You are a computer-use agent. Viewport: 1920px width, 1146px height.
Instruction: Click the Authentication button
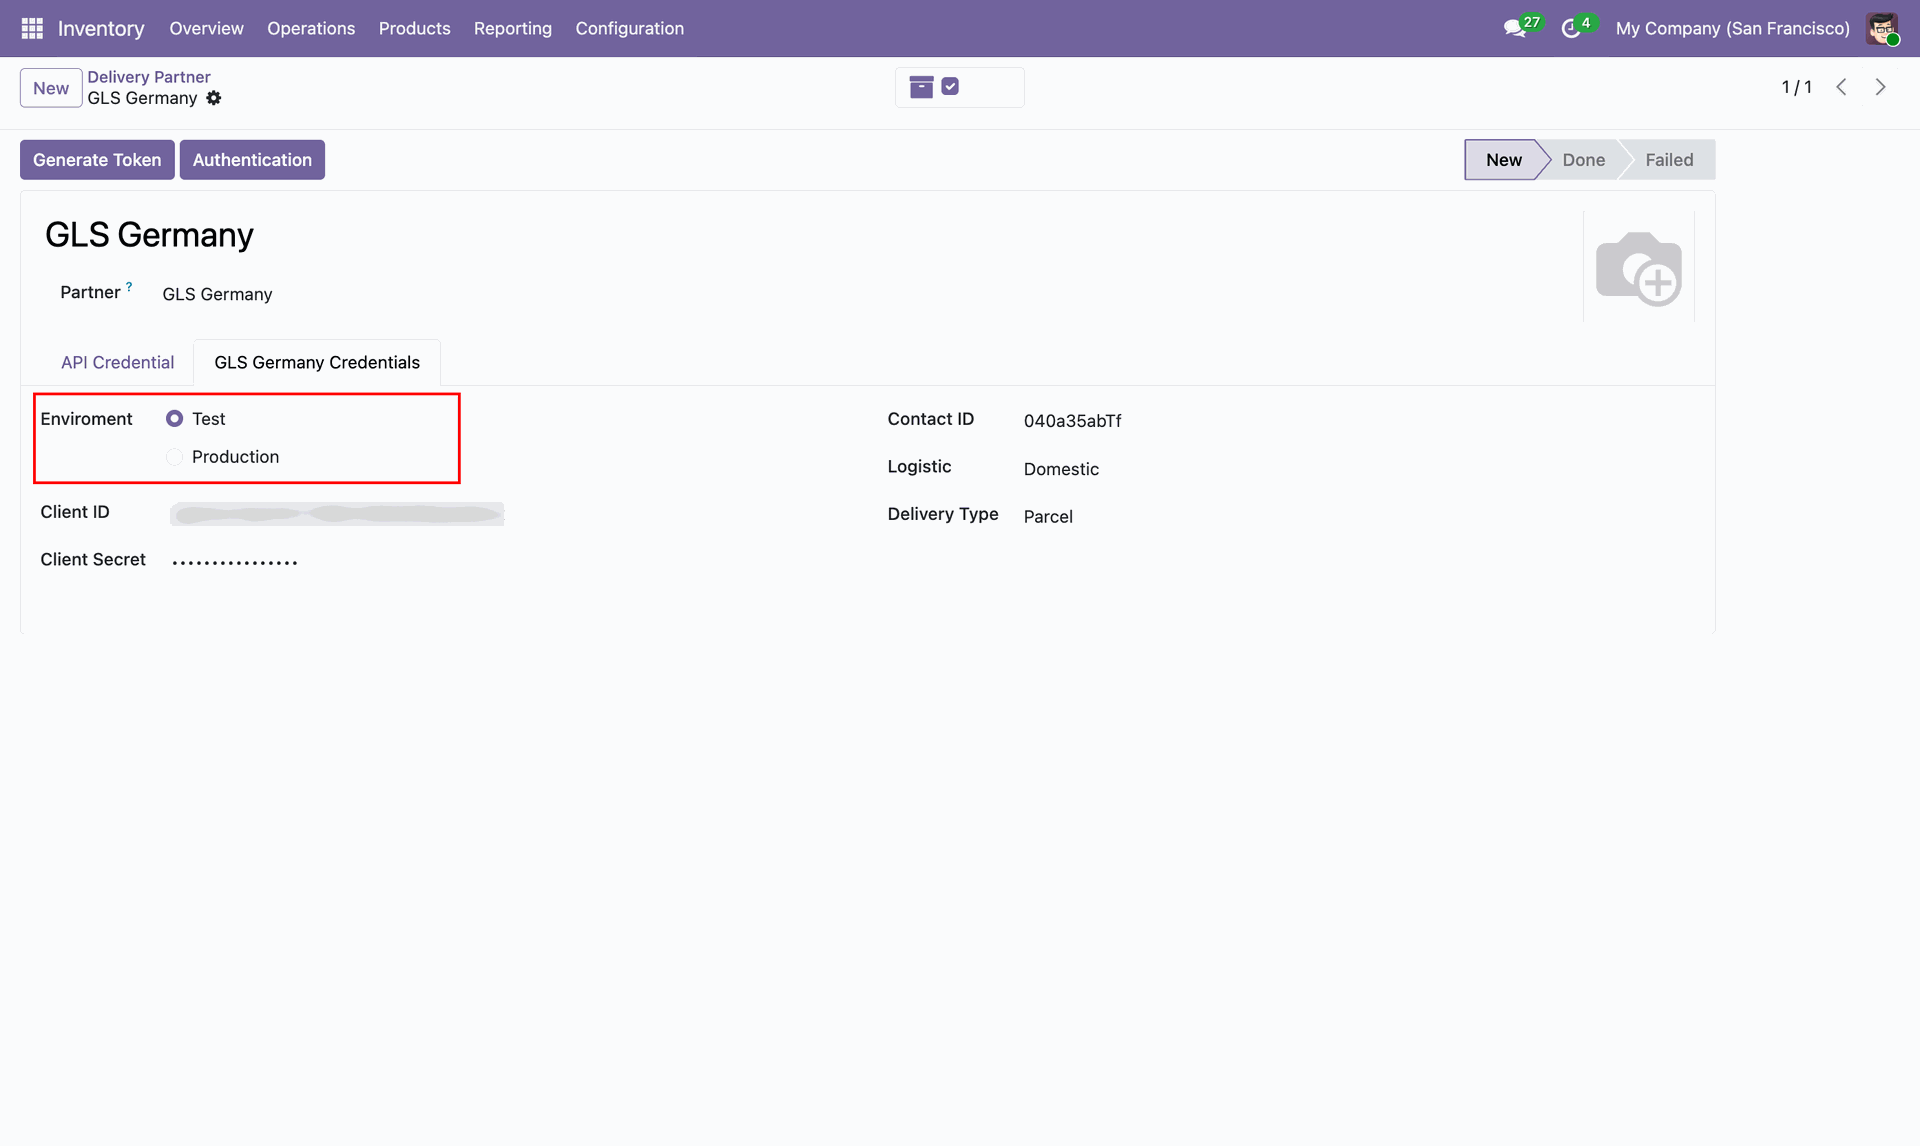pos(252,160)
